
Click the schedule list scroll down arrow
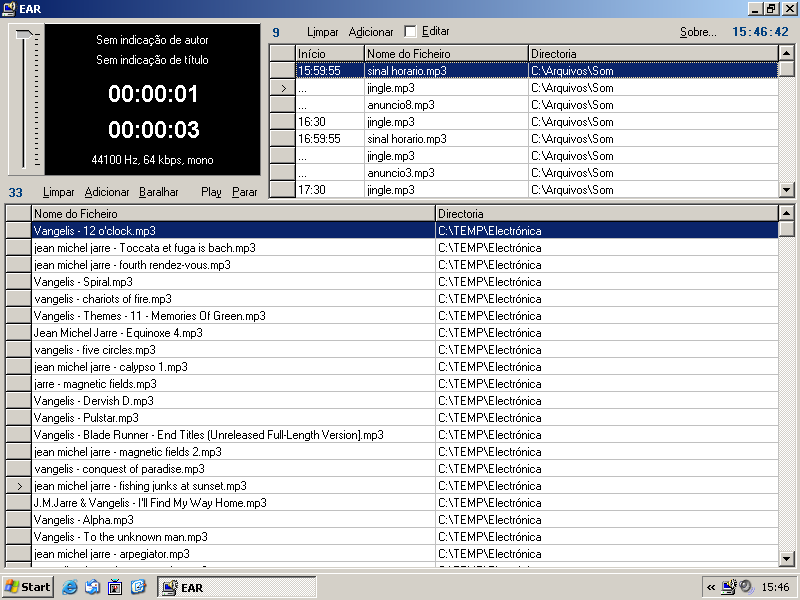click(x=786, y=190)
